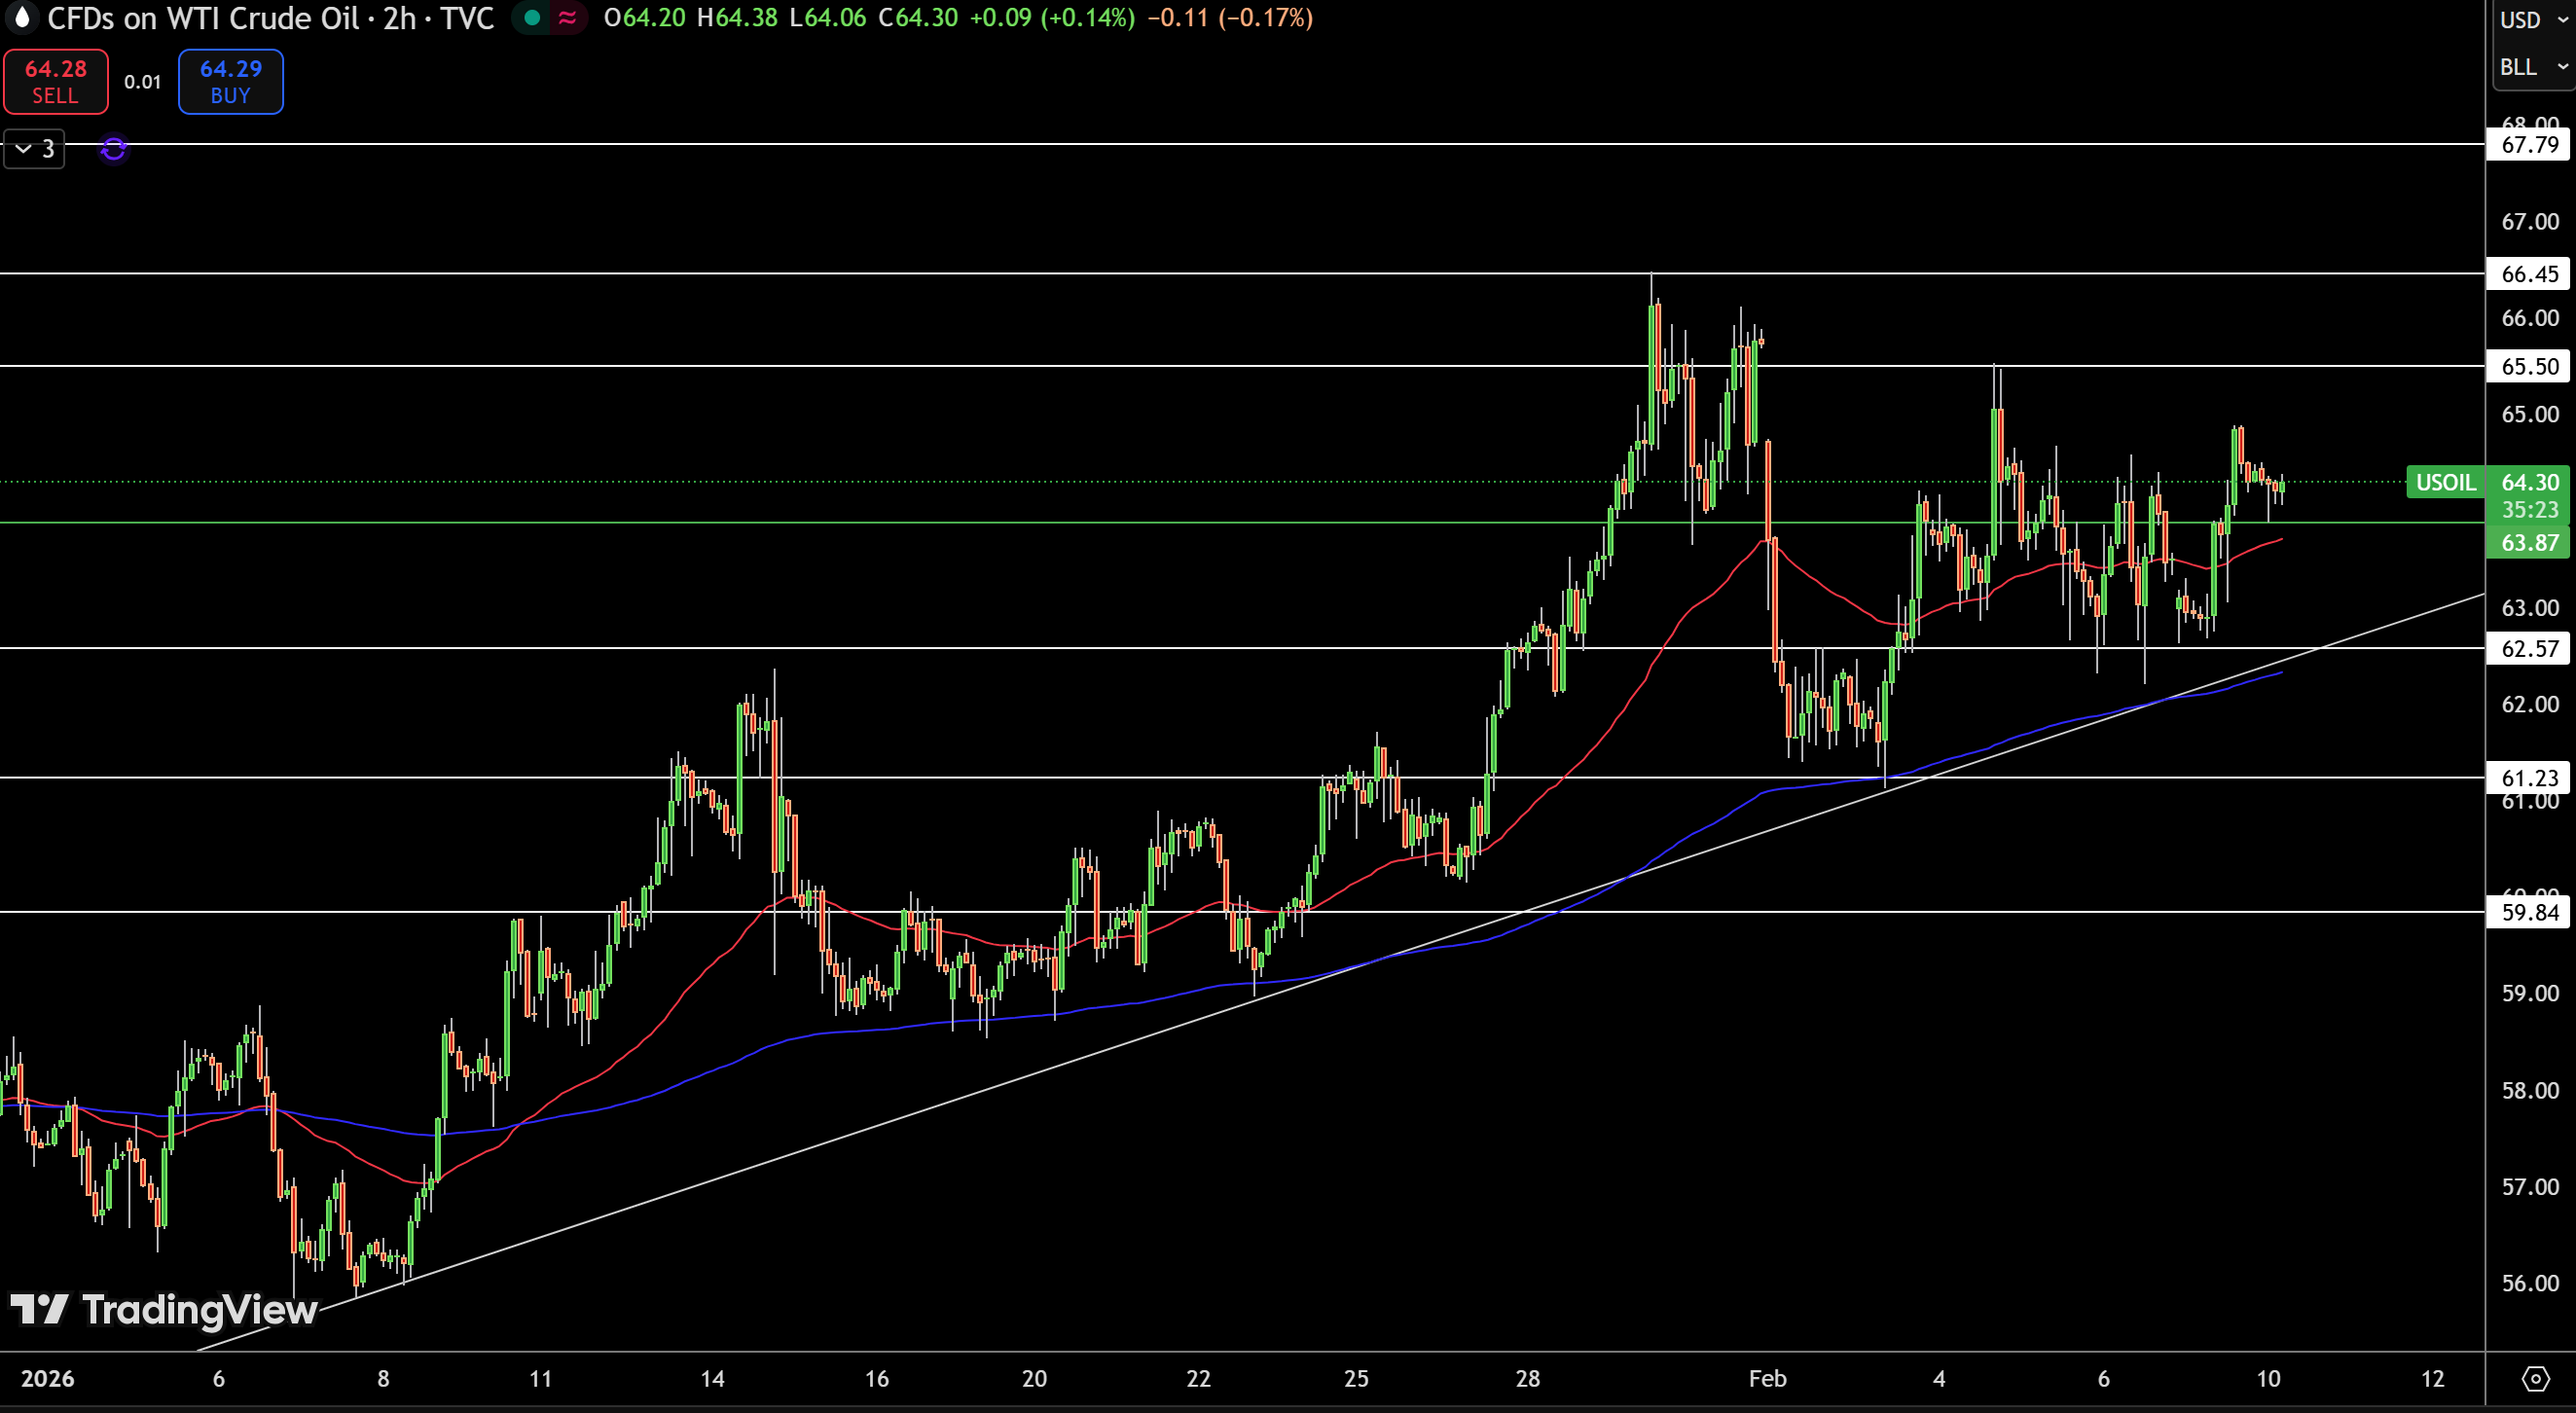Click the 62.57 price line label
Screen dimensions: 2576x1413
tap(2529, 649)
